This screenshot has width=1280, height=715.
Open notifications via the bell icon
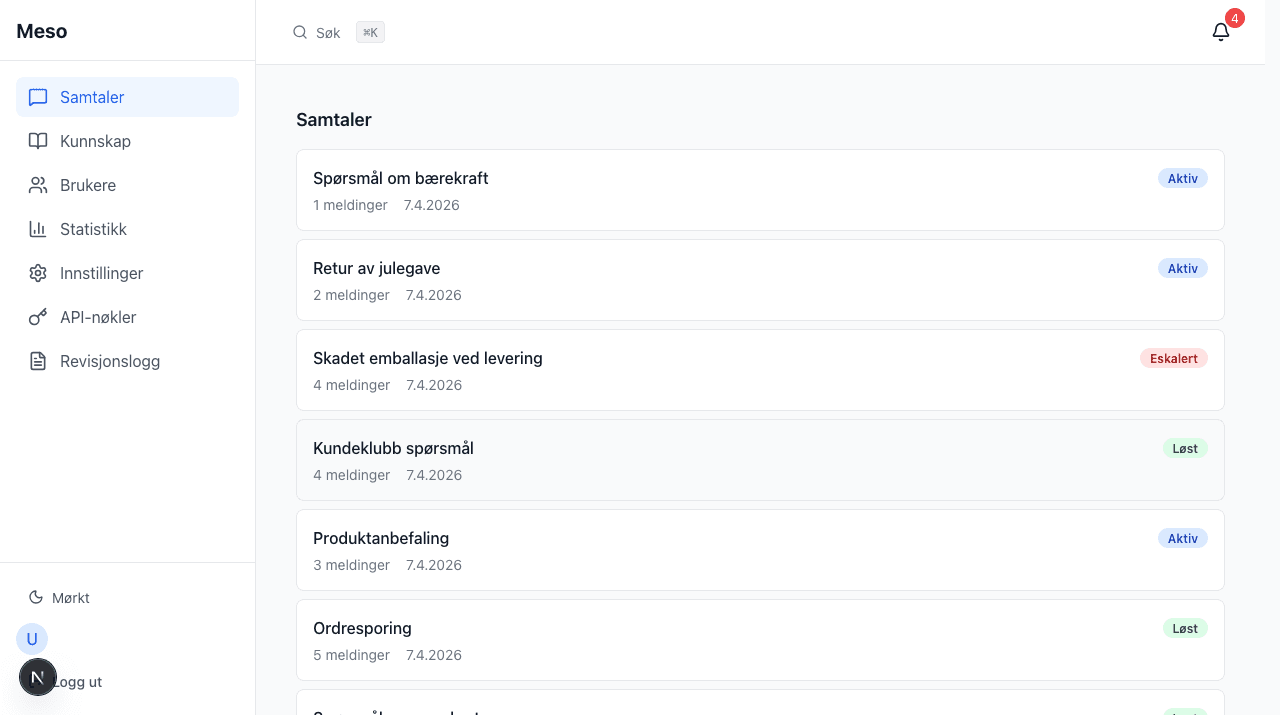coord(1220,31)
